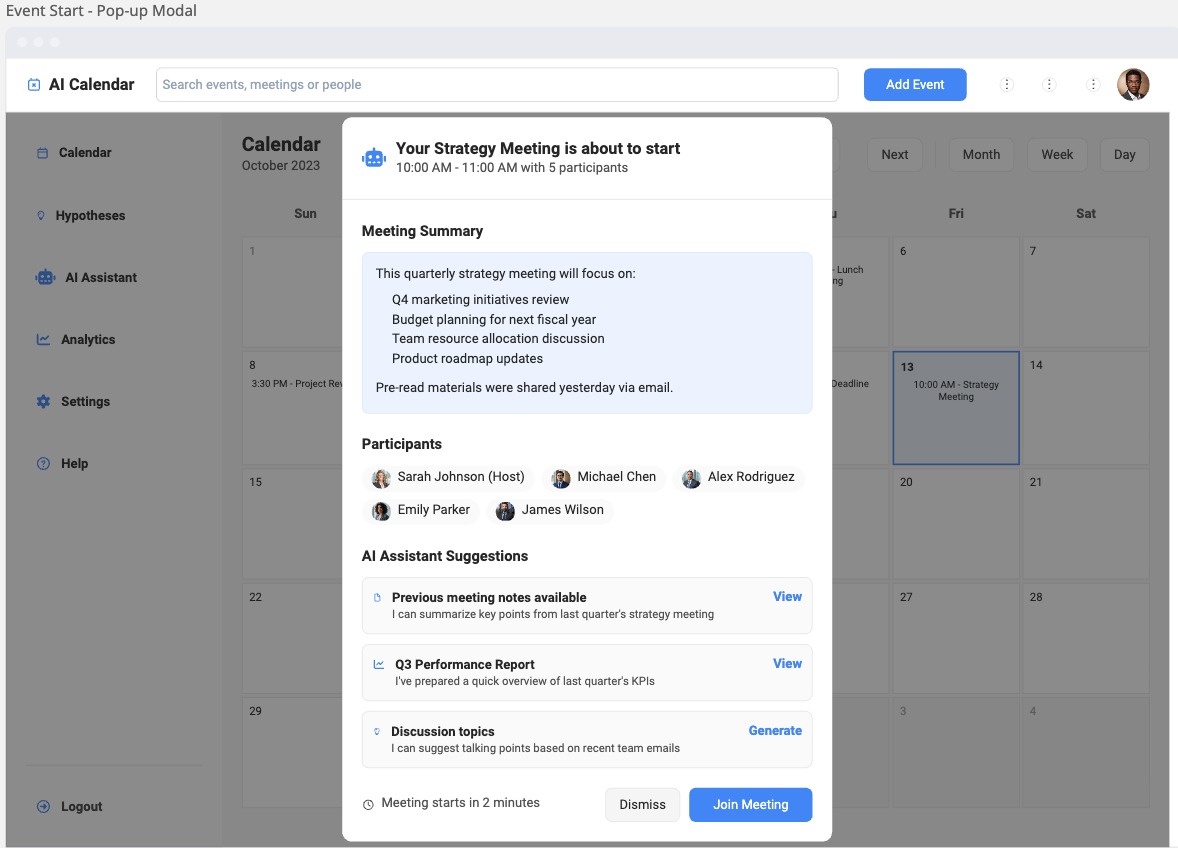The height and width of the screenshot is (848, 1178).
Task: Open the AI Assistant section in the sidebar
Action: point(44,277)
